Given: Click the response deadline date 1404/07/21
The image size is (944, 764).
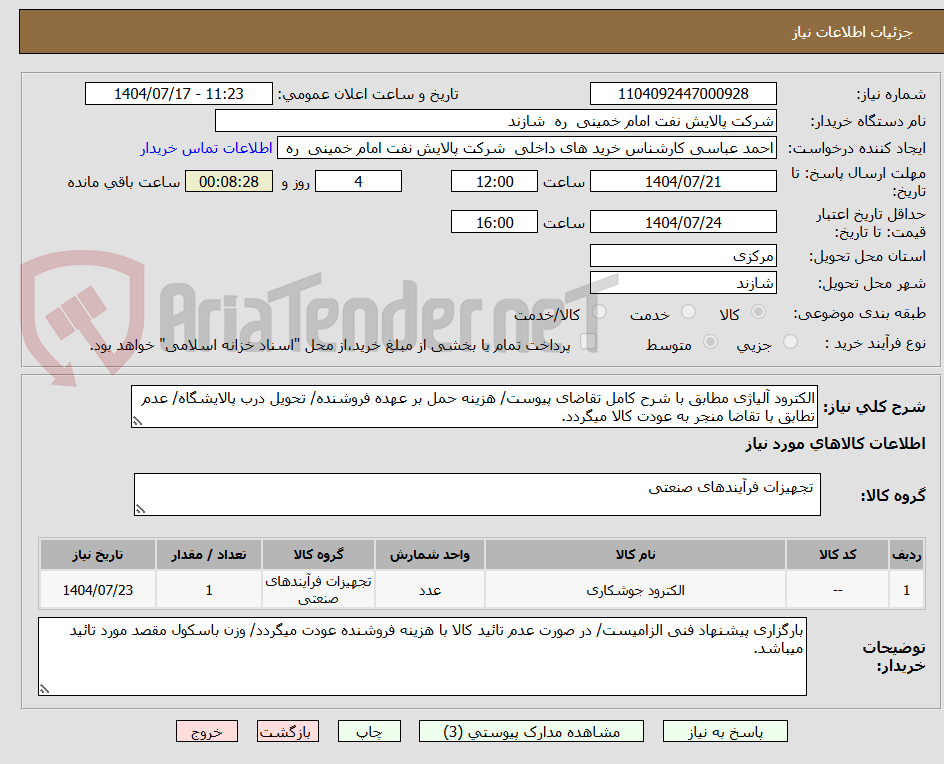Looking at the screenshot, I should pos(683,181).
